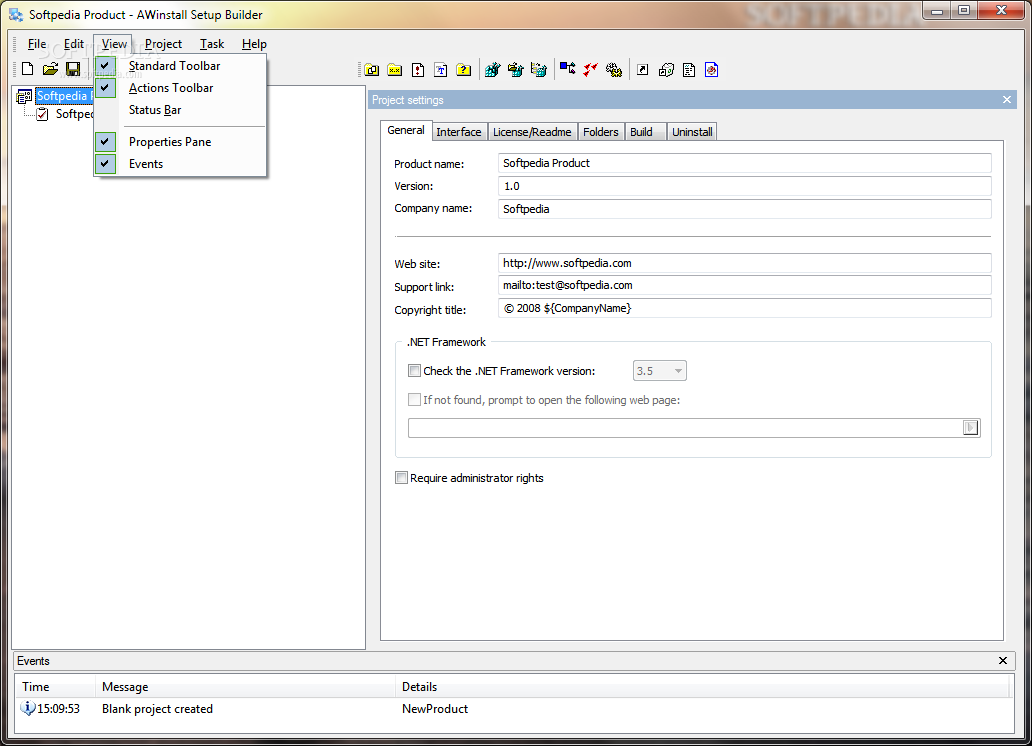Click the Web site input field

tap(744, 263)
